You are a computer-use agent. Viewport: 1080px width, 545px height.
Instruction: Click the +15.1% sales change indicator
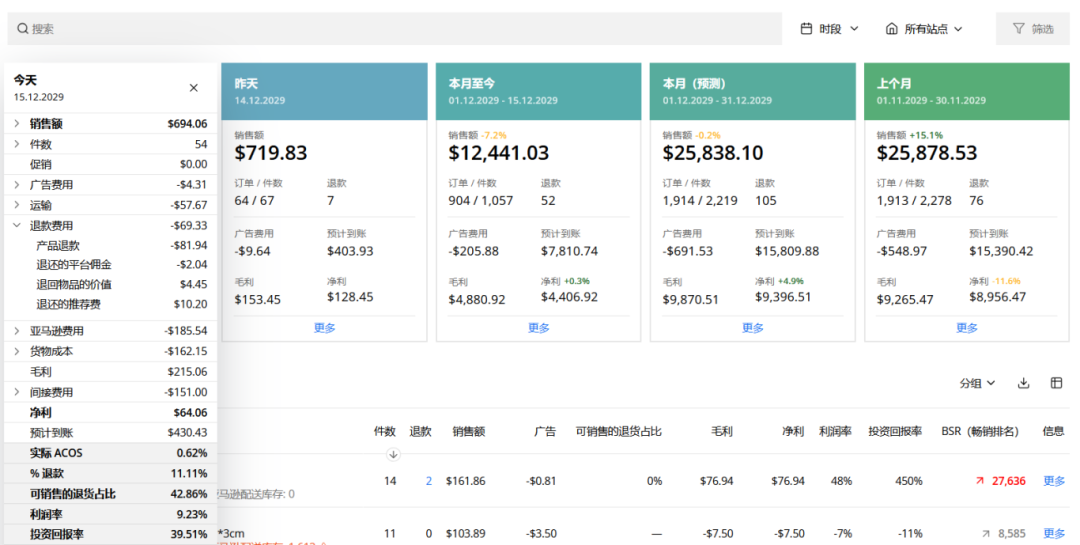(926, 136)
